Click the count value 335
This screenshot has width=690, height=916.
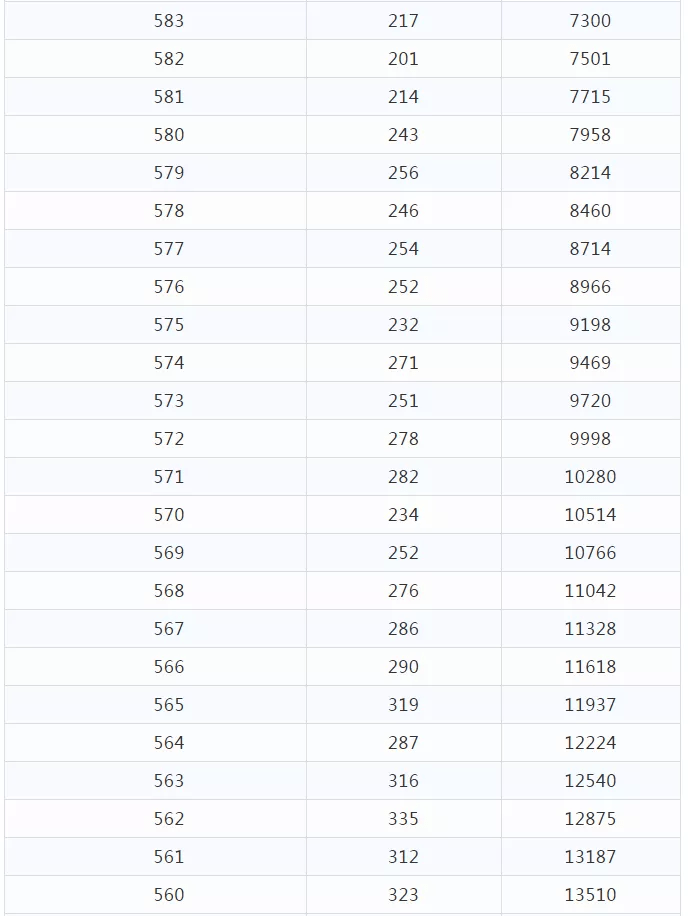[403, 818]
